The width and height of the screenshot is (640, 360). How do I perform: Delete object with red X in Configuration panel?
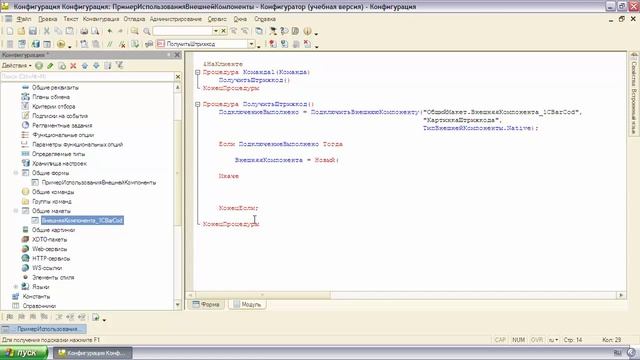[73, 65]
